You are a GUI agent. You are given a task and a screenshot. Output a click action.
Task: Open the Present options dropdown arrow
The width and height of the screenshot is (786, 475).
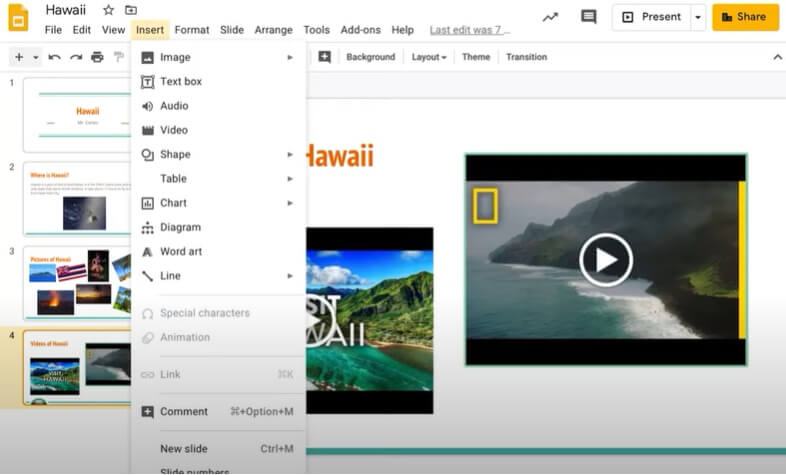pyautogui.click(x=698, y=17)
